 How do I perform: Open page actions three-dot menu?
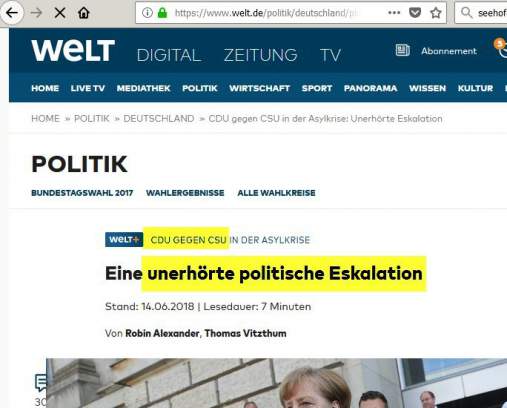tap(394, 13)
